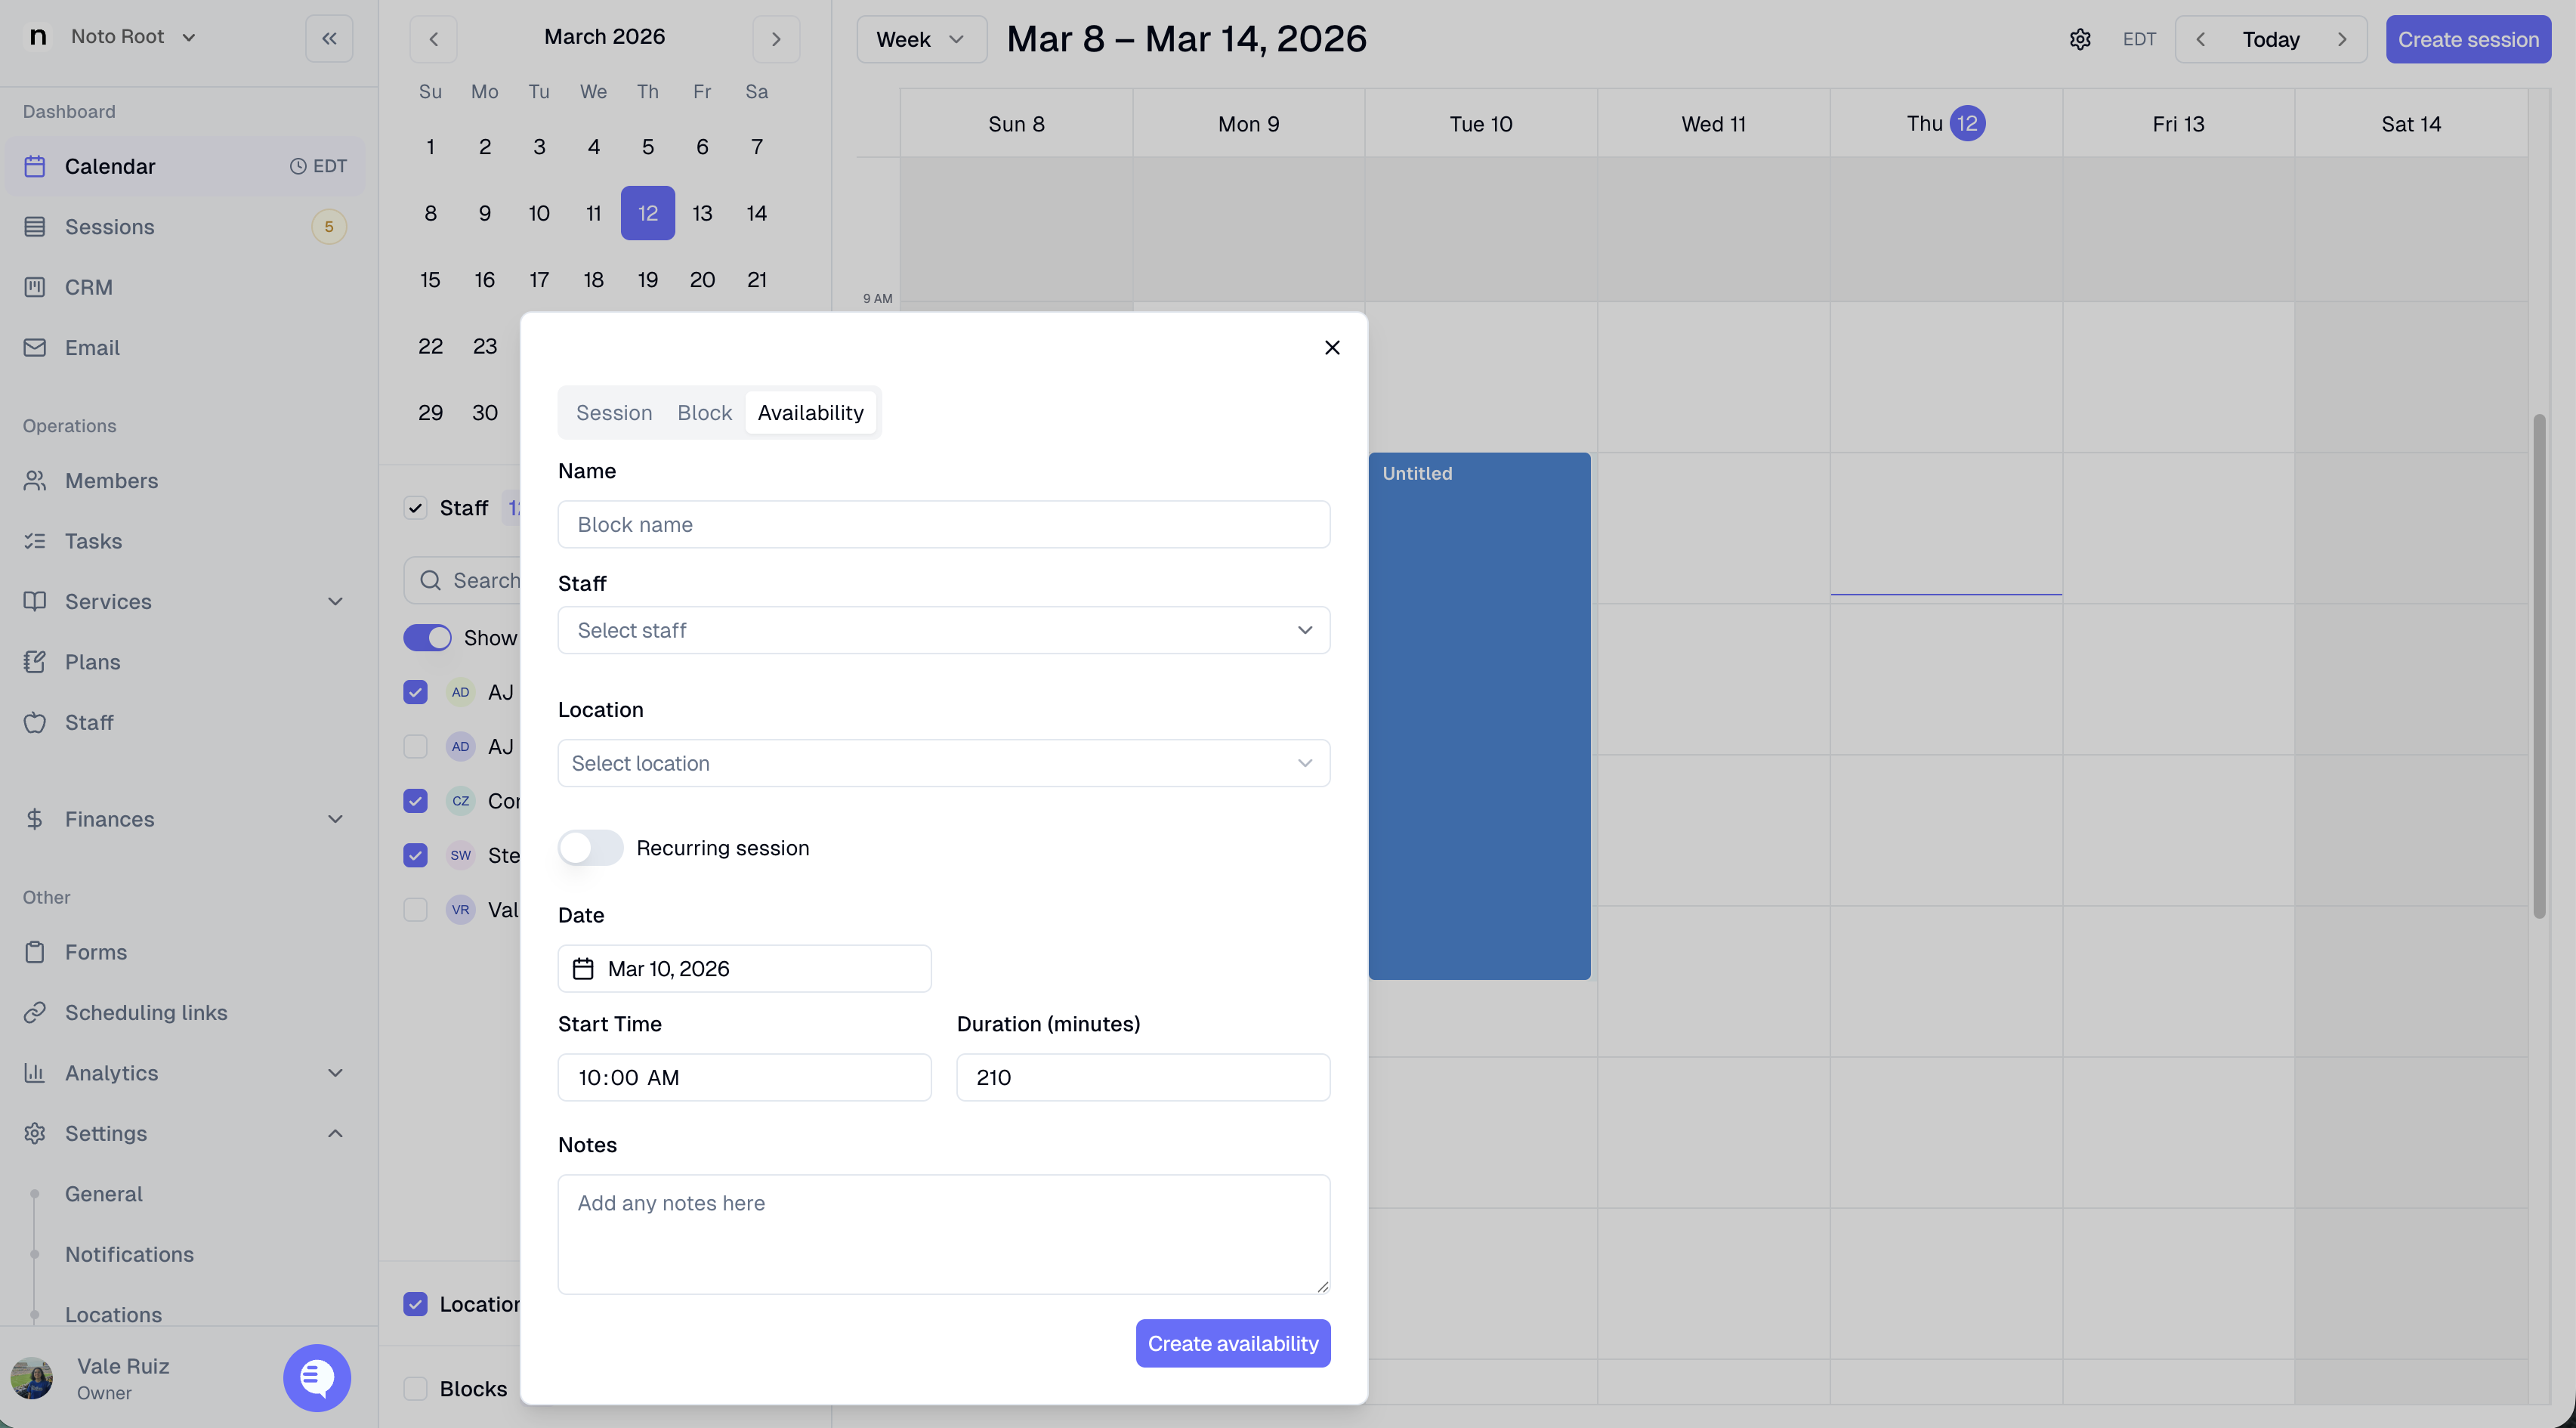This screenshot has width=2576, height=1428.
Task: Click the calendar icon in Date field
Action: 583,969
